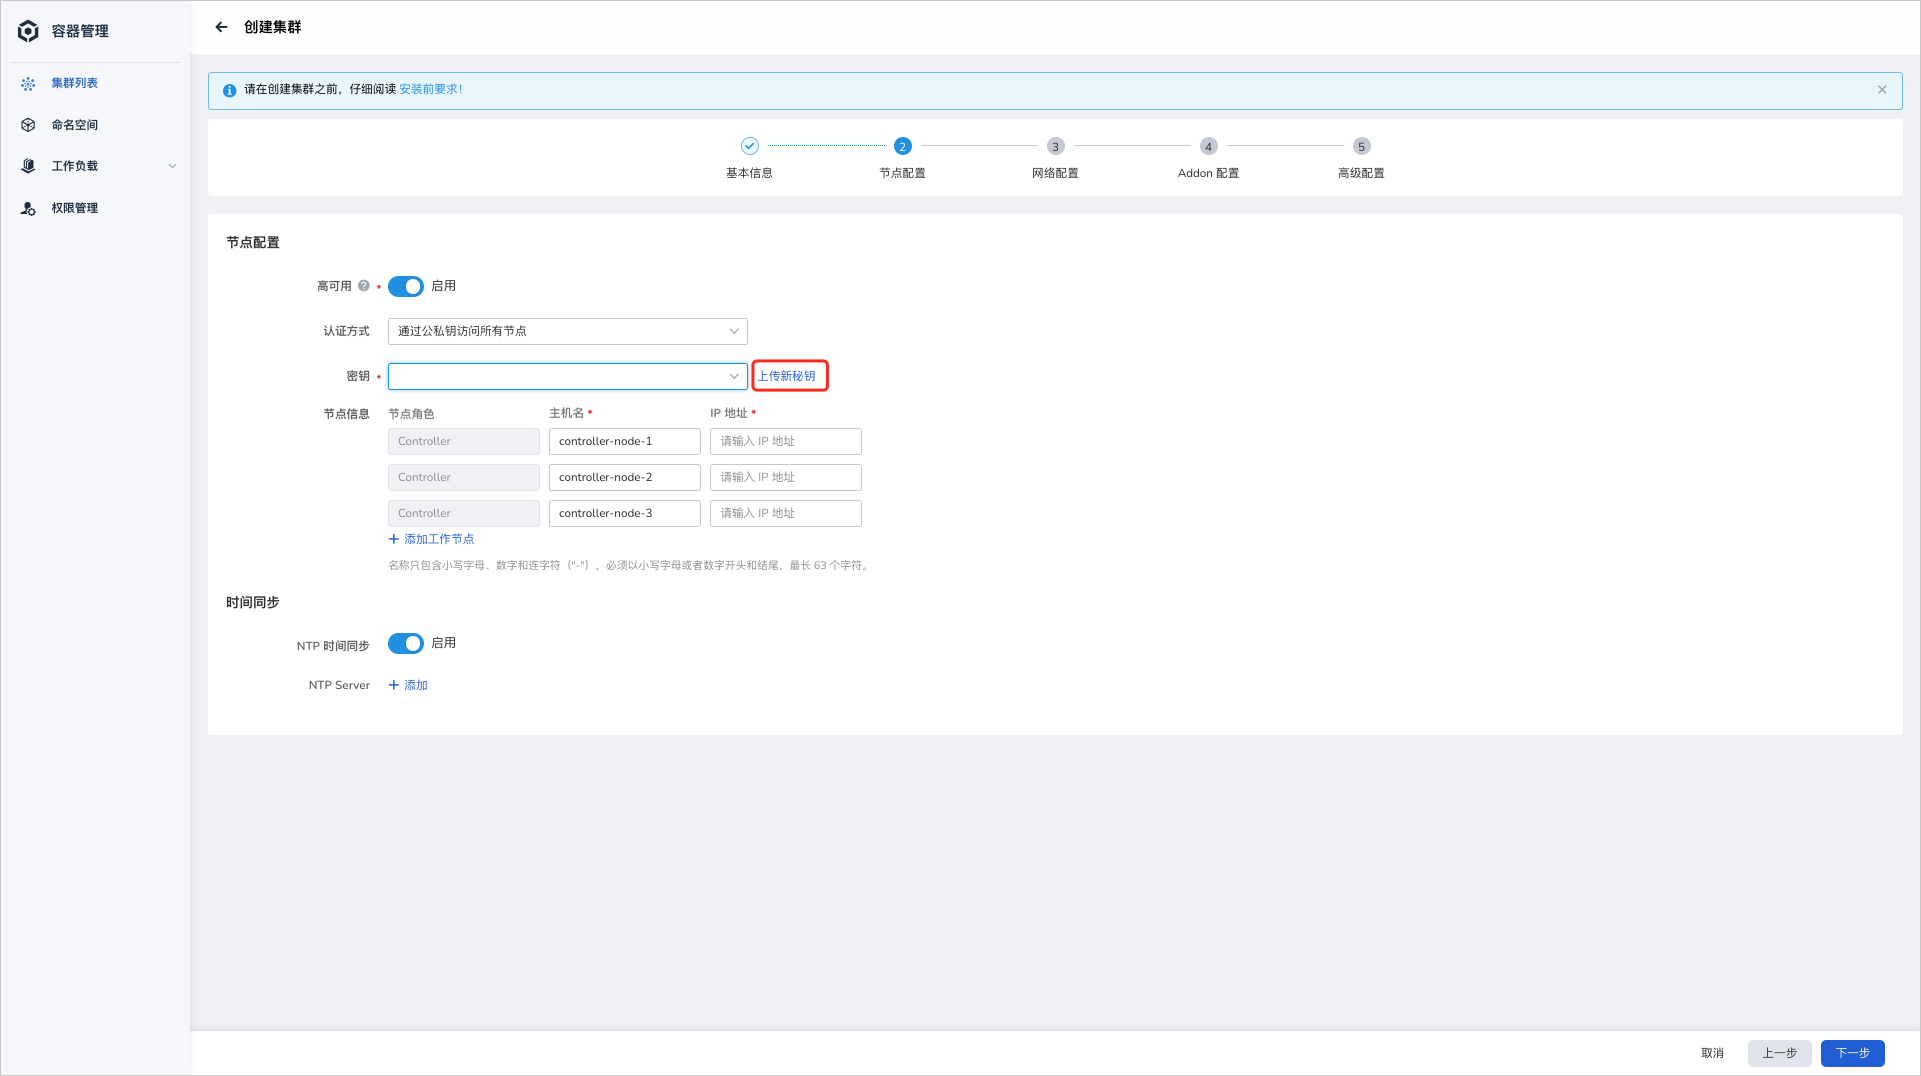The image size is (1921, 1076).
Task: Click the 集群列表 sidebar icon
Action: click(x=28, y=83)
